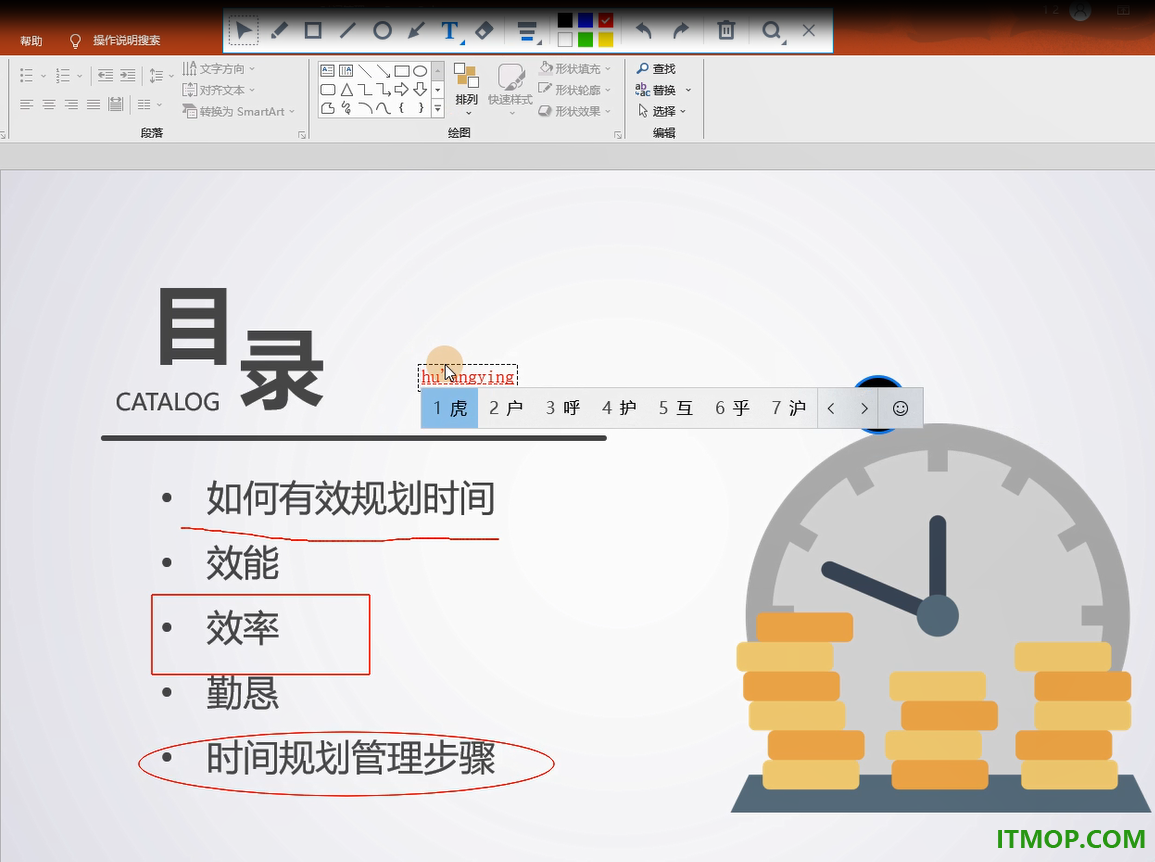The image size is (1155, 862).
Task: Open the 形状填充 shape fill menu
Action: click(575, 69)
